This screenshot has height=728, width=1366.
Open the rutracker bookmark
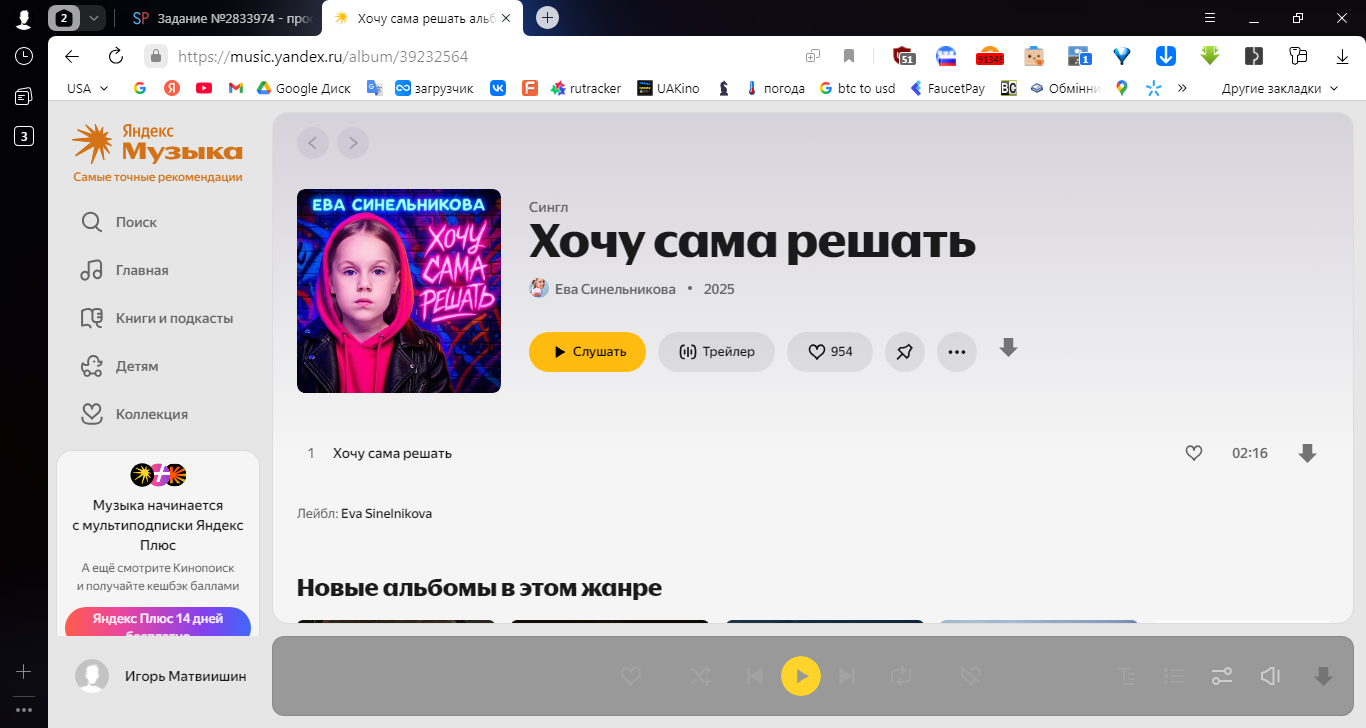pyautogui.click(x=585, y=88)
